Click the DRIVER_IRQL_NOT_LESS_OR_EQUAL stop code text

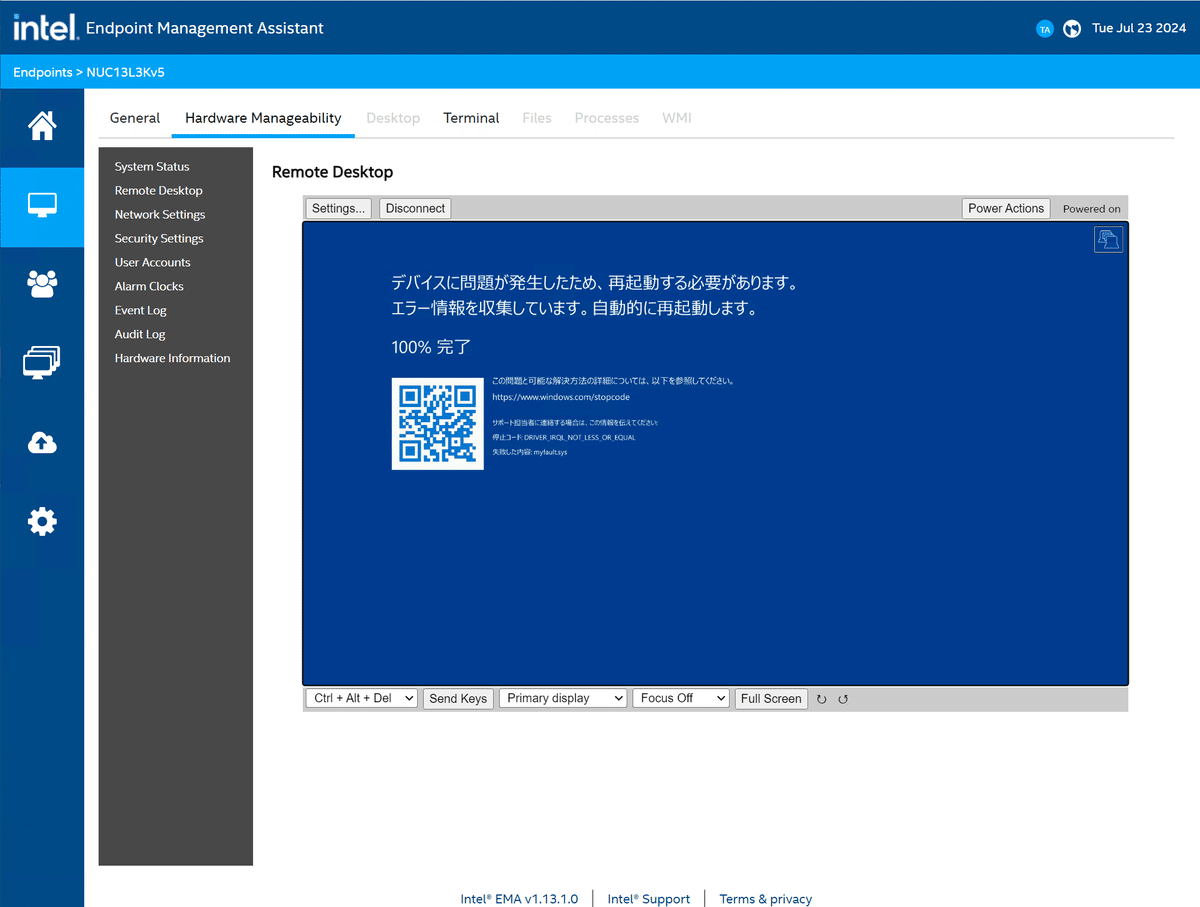tap(580, 438)
